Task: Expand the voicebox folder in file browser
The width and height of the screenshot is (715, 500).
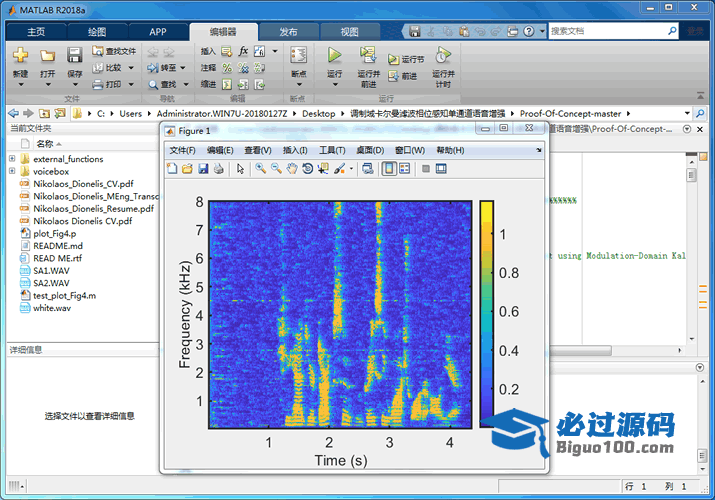Action: pyautogui.click(x=12, y=171)
